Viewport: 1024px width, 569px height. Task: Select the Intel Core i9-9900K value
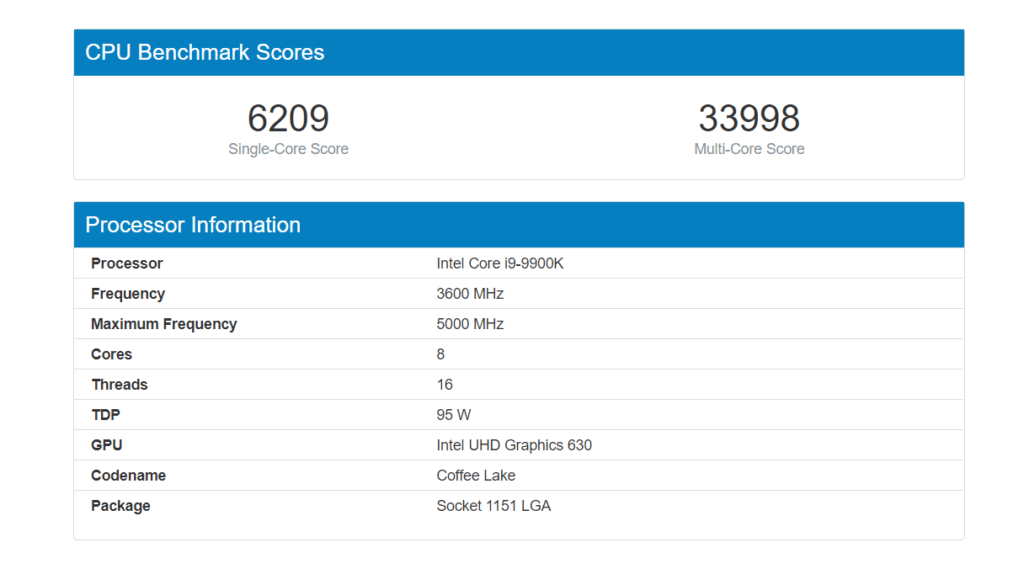click(x=500, y=264)
